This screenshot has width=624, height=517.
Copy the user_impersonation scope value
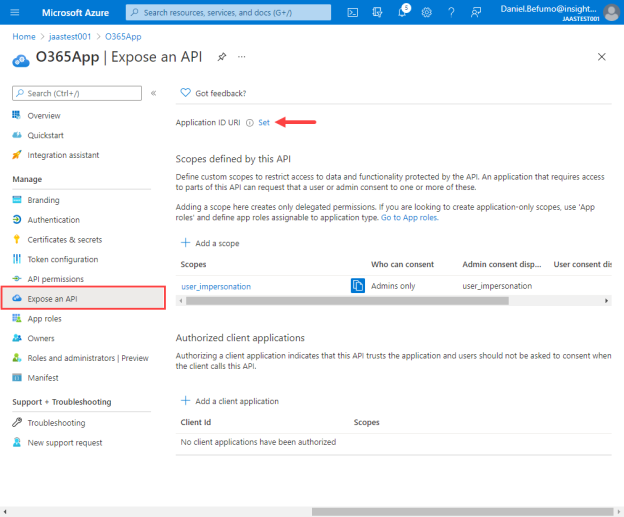point(358,286)
